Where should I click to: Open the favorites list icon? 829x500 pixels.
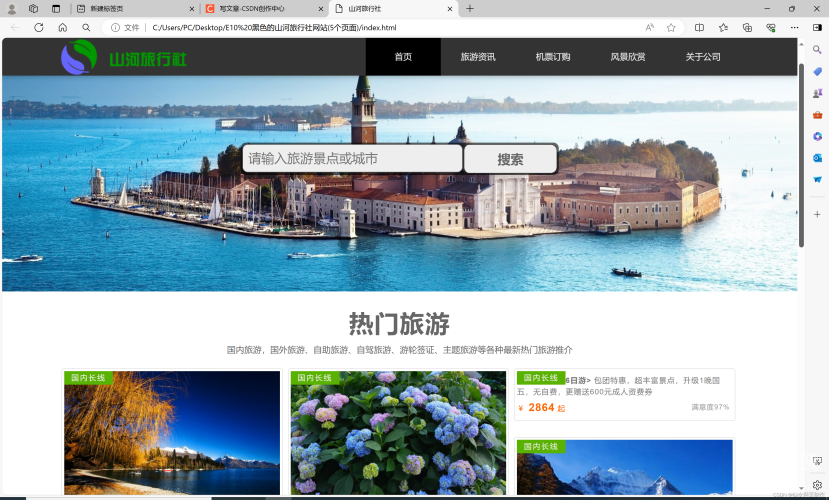coord(723,27)
